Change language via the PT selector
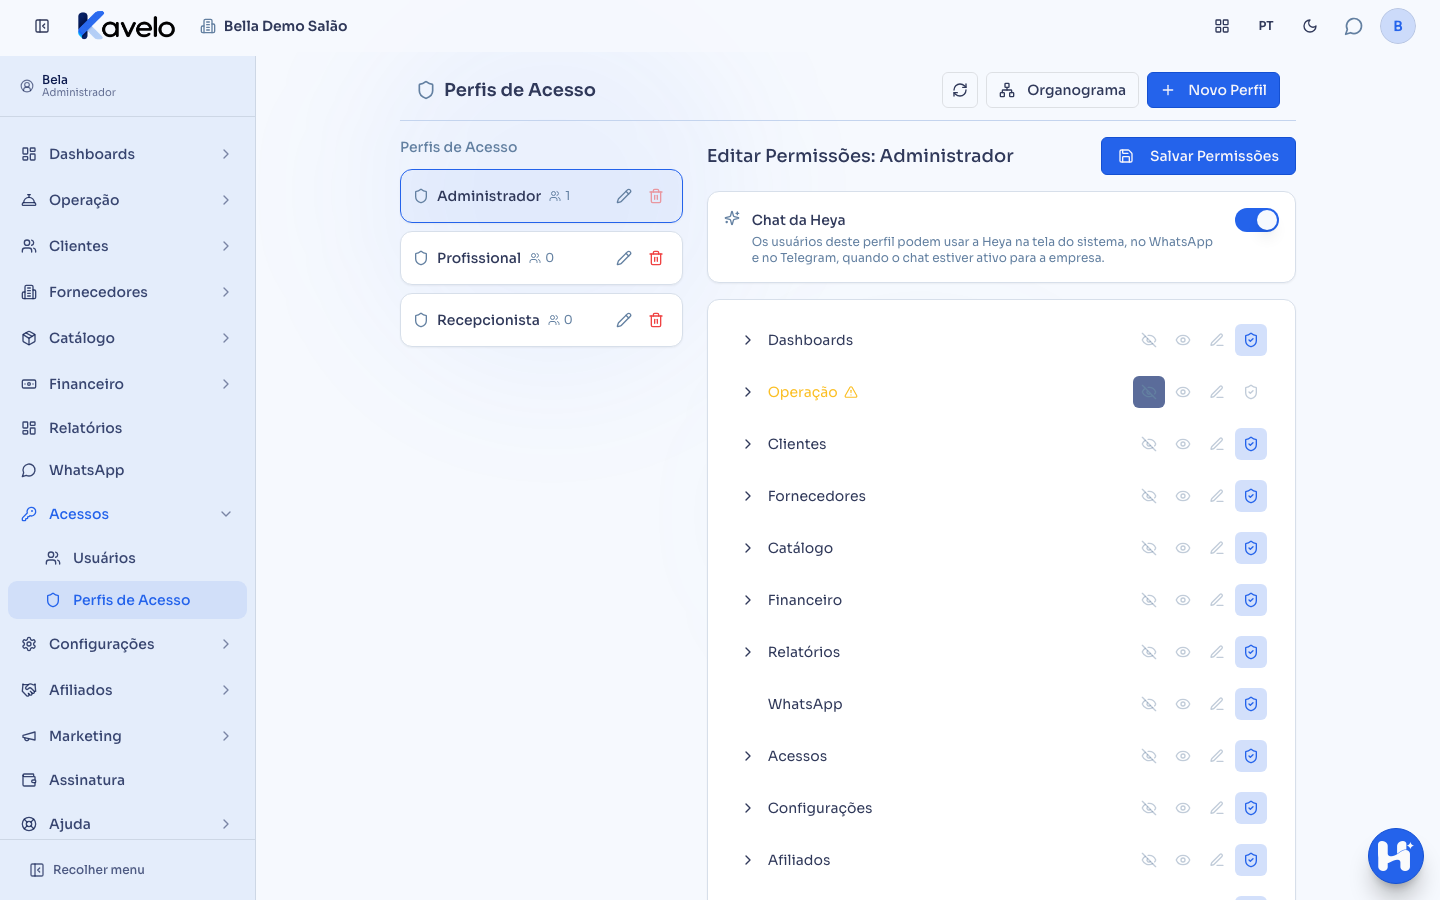The width and height of the screenshot is (1440, 900). [1266, 26]
